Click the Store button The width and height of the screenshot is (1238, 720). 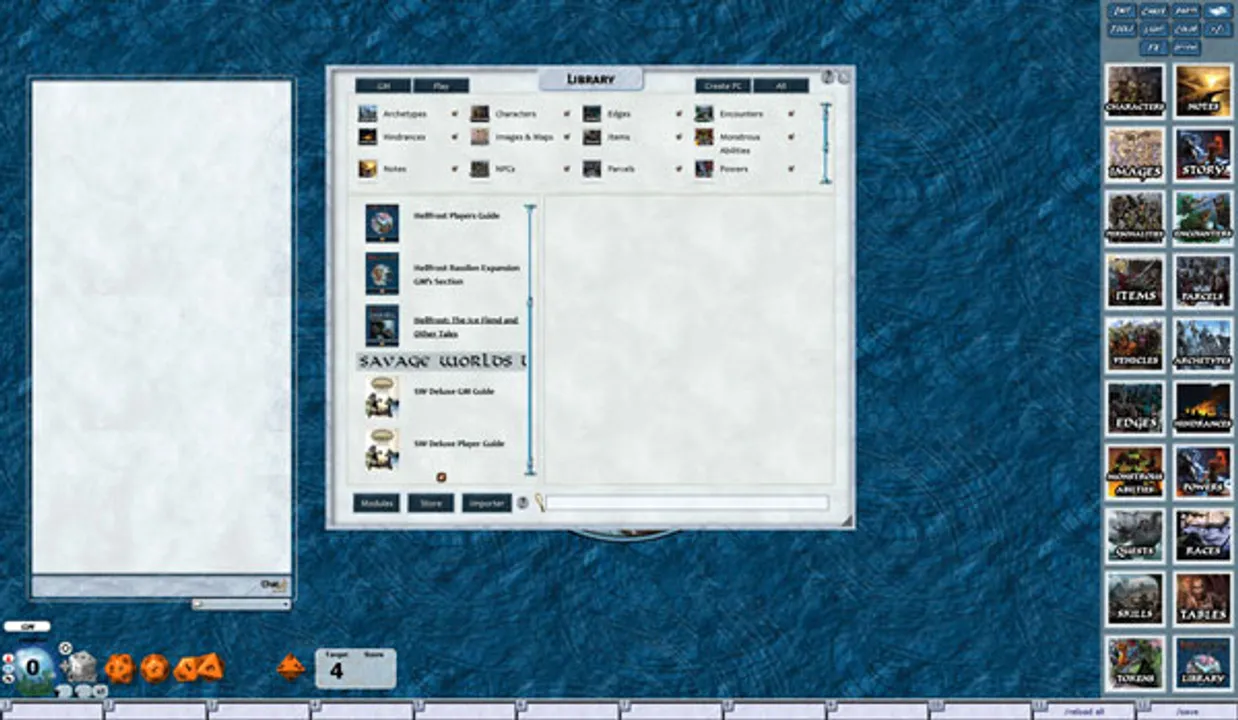431,503
